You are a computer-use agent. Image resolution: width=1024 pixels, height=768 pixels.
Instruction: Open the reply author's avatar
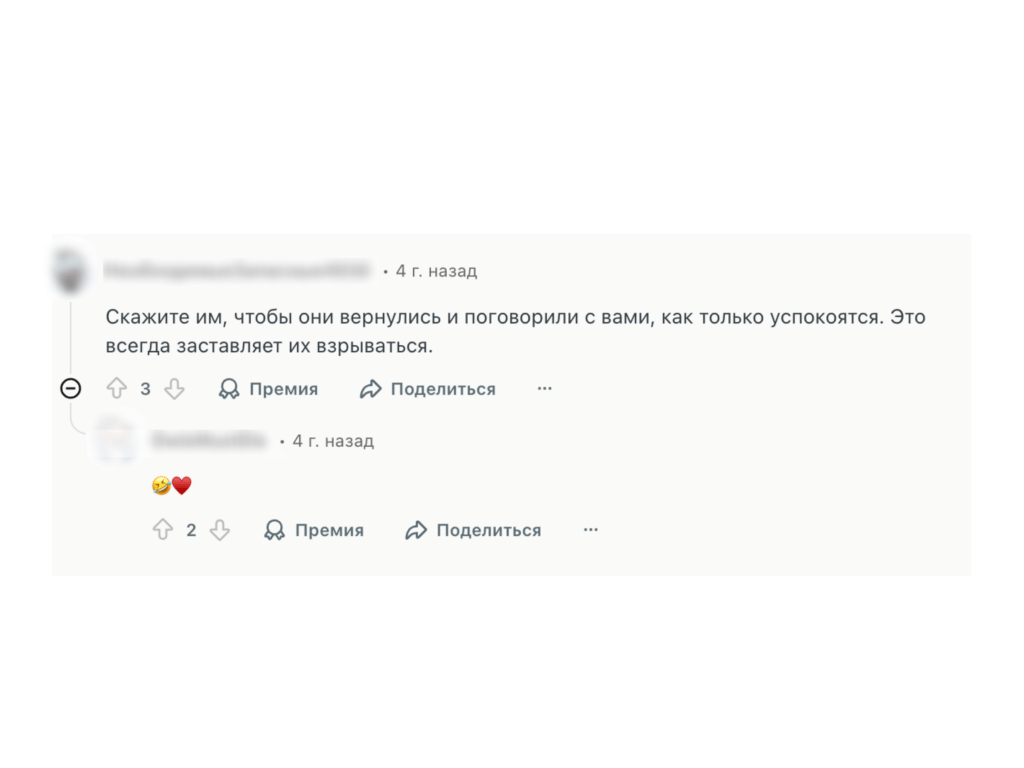tap(115, 440)
